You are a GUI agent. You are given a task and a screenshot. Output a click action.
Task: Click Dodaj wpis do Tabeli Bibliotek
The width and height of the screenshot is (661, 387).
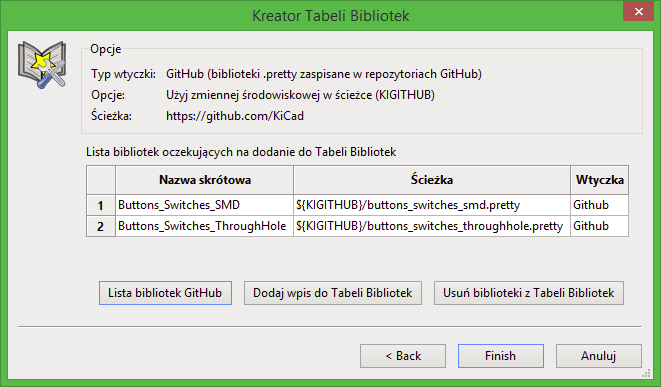[x=333, y=293]
